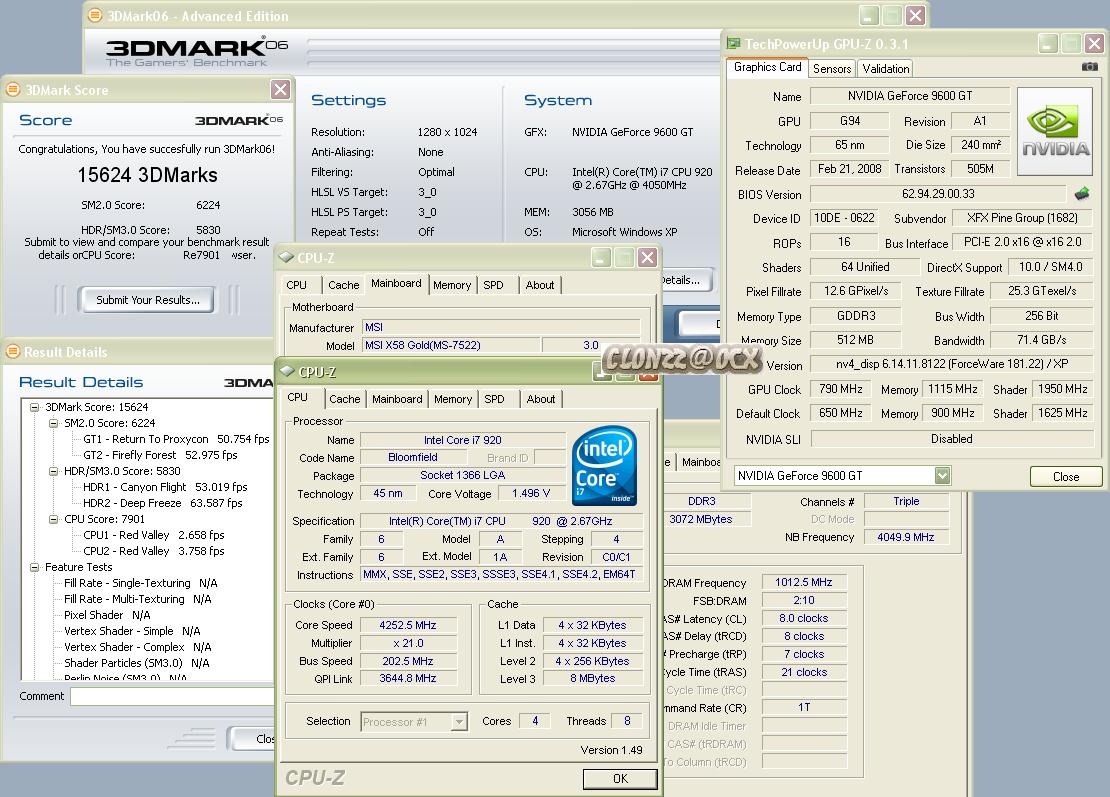The width and height of the screenshot is (1110, 797).
Task: Collapse the SM2.0 Score: 6224 node
Action: 53,423
